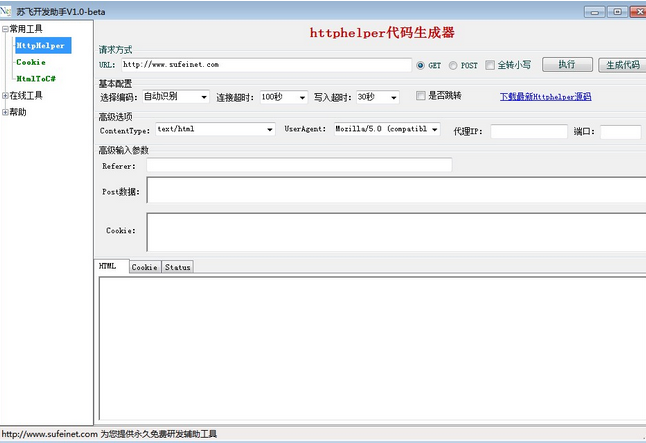The image size is (646, 443).
Task: Open the 下载最新Httphelper源码 link
Action: [x=545, y=96]
